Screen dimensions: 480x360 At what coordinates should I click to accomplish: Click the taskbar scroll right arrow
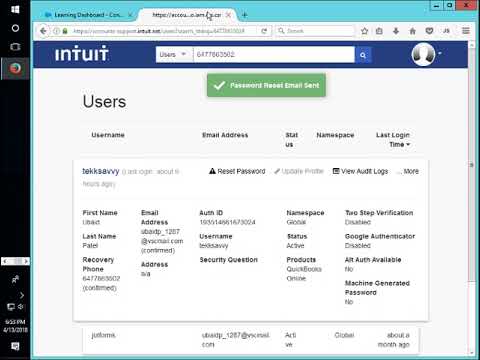[x=26, y=261]
